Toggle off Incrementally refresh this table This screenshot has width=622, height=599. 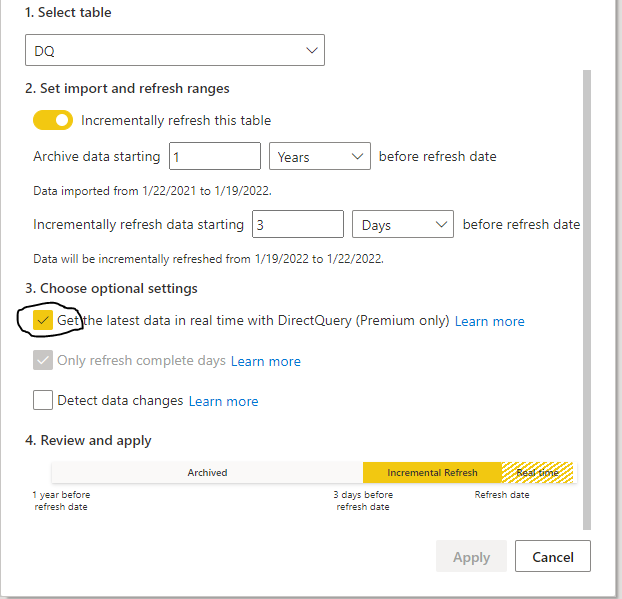coord(53,120)
